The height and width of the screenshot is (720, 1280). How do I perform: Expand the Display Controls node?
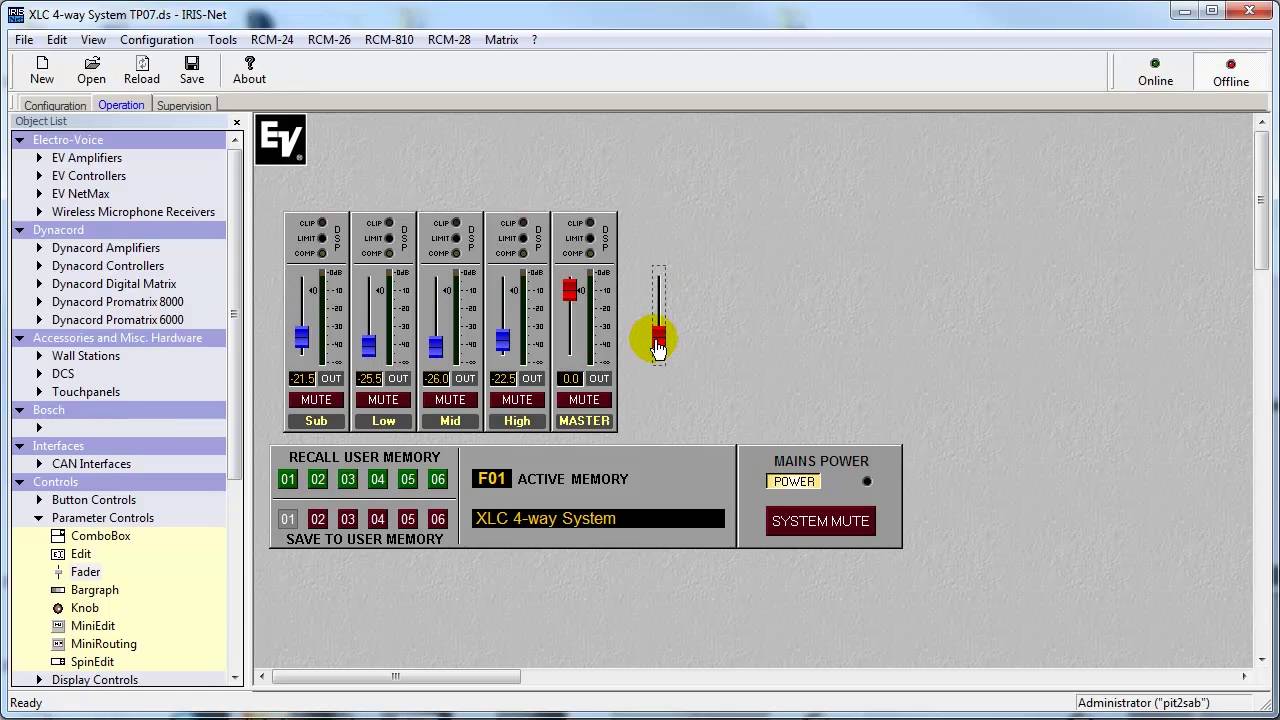click(39, 680)
